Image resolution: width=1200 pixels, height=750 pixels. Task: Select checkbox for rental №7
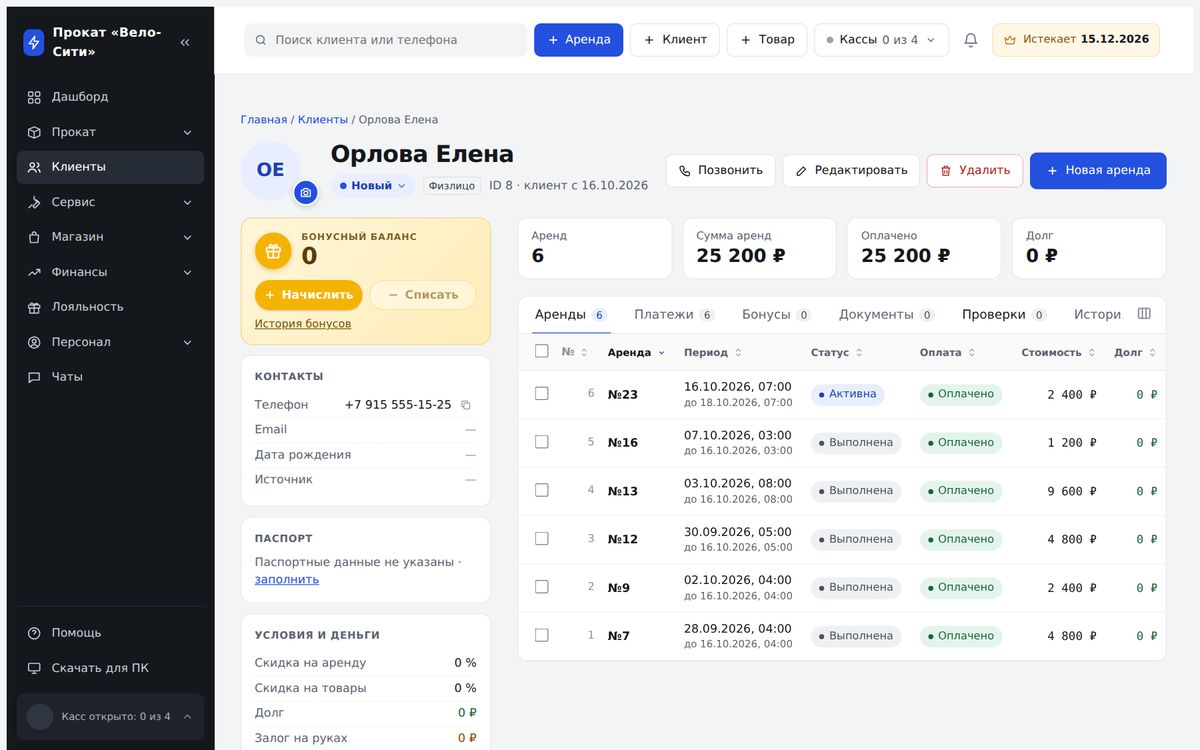coord(542,635)
